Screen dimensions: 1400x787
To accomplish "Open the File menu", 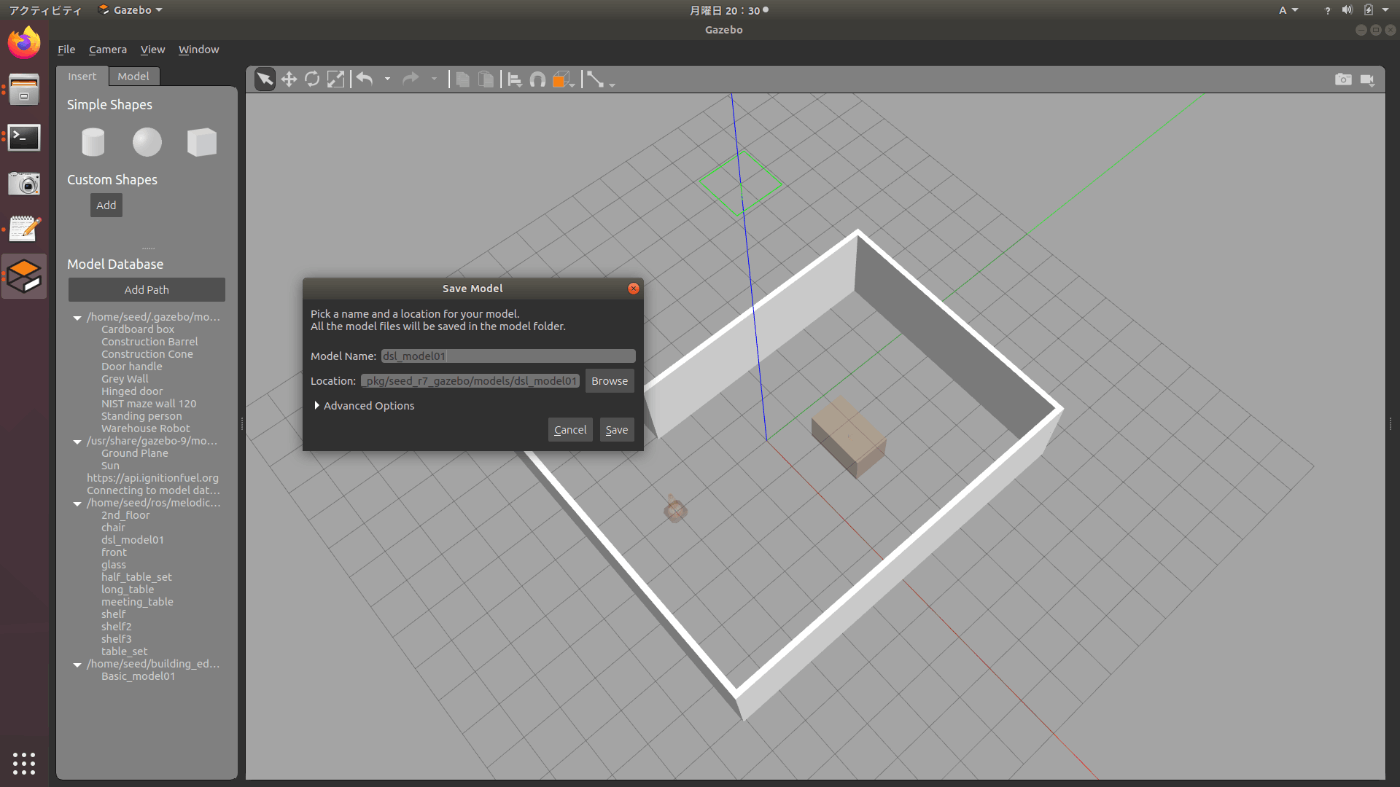I will coord(66,49).
